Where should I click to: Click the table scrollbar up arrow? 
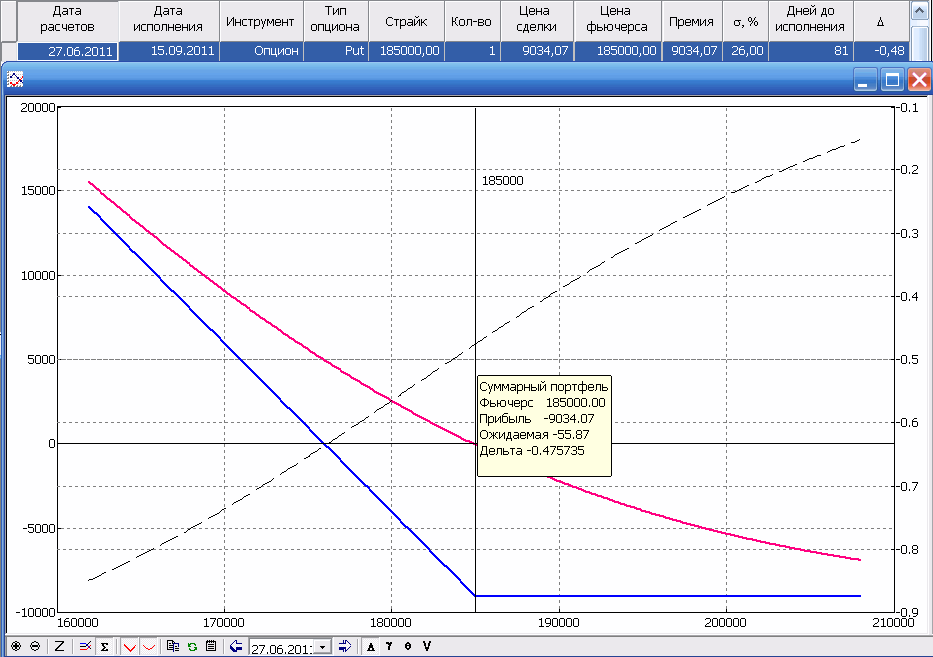pos(921,8)
